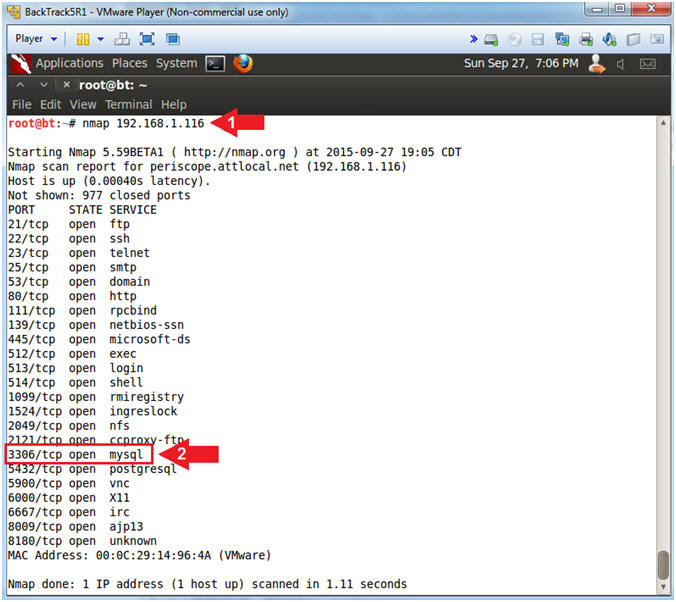The width and height of the screenshot is (676, 602).
Task: Switch to Unity mode icon
Action: (x=173, y=39)
